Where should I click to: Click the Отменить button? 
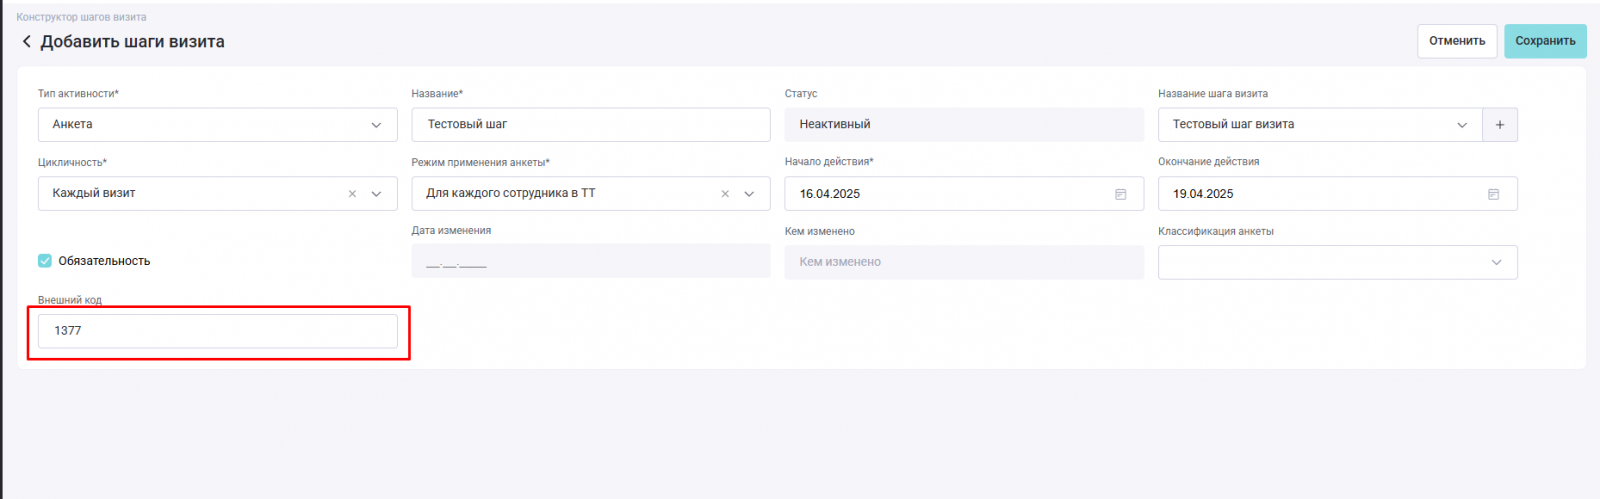click(1457, 41)
